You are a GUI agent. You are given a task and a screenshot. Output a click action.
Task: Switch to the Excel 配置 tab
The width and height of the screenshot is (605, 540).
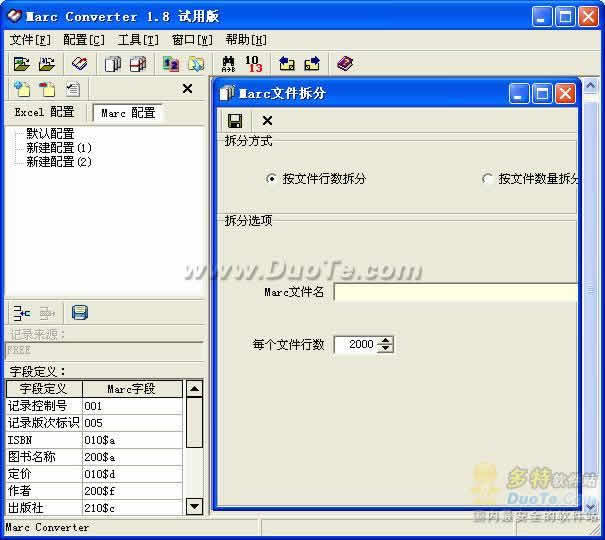coord(44,113)
